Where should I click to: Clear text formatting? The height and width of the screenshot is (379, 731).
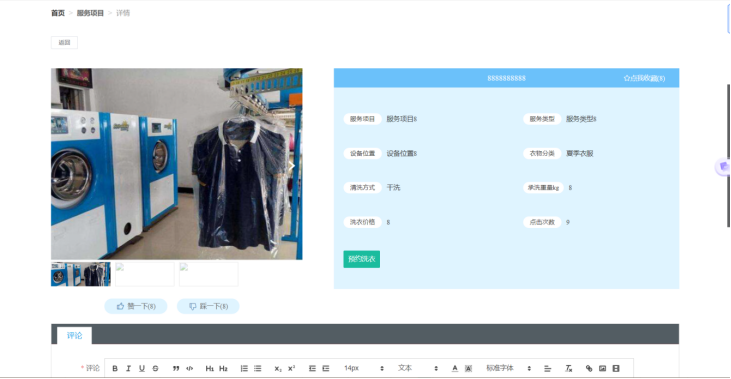pyautogui.click(x=568, y=368)
